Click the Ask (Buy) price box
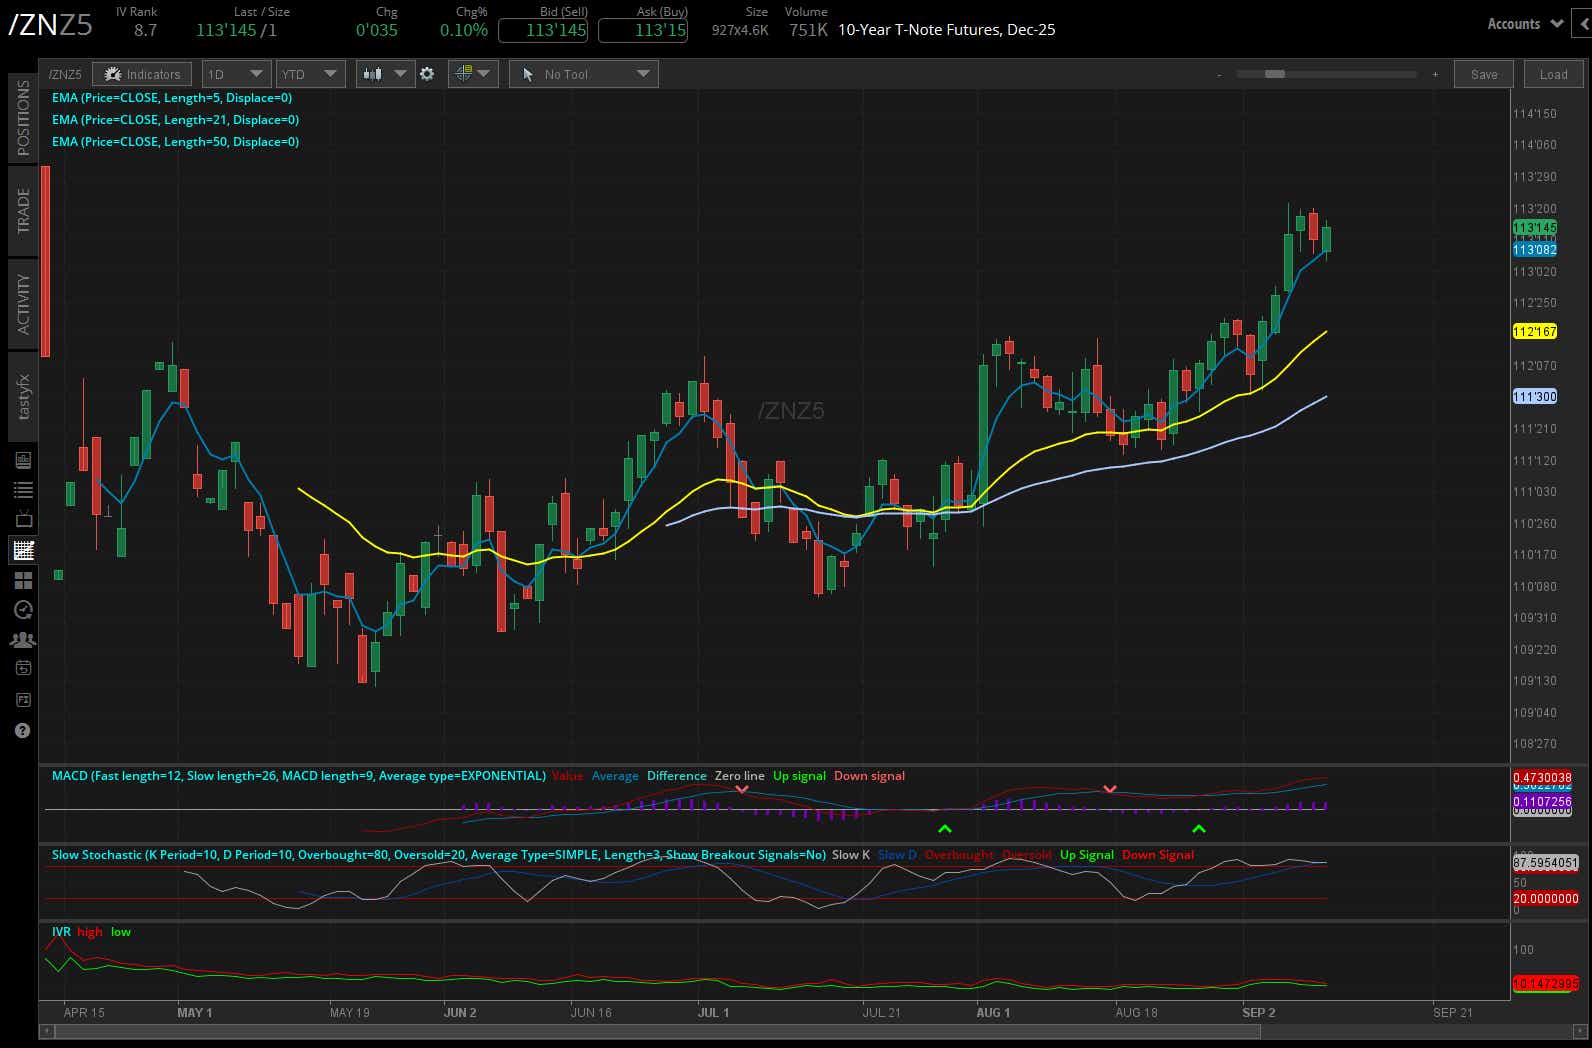The width and height of the screenshot is (1592, 1048). tap(643, 30)
